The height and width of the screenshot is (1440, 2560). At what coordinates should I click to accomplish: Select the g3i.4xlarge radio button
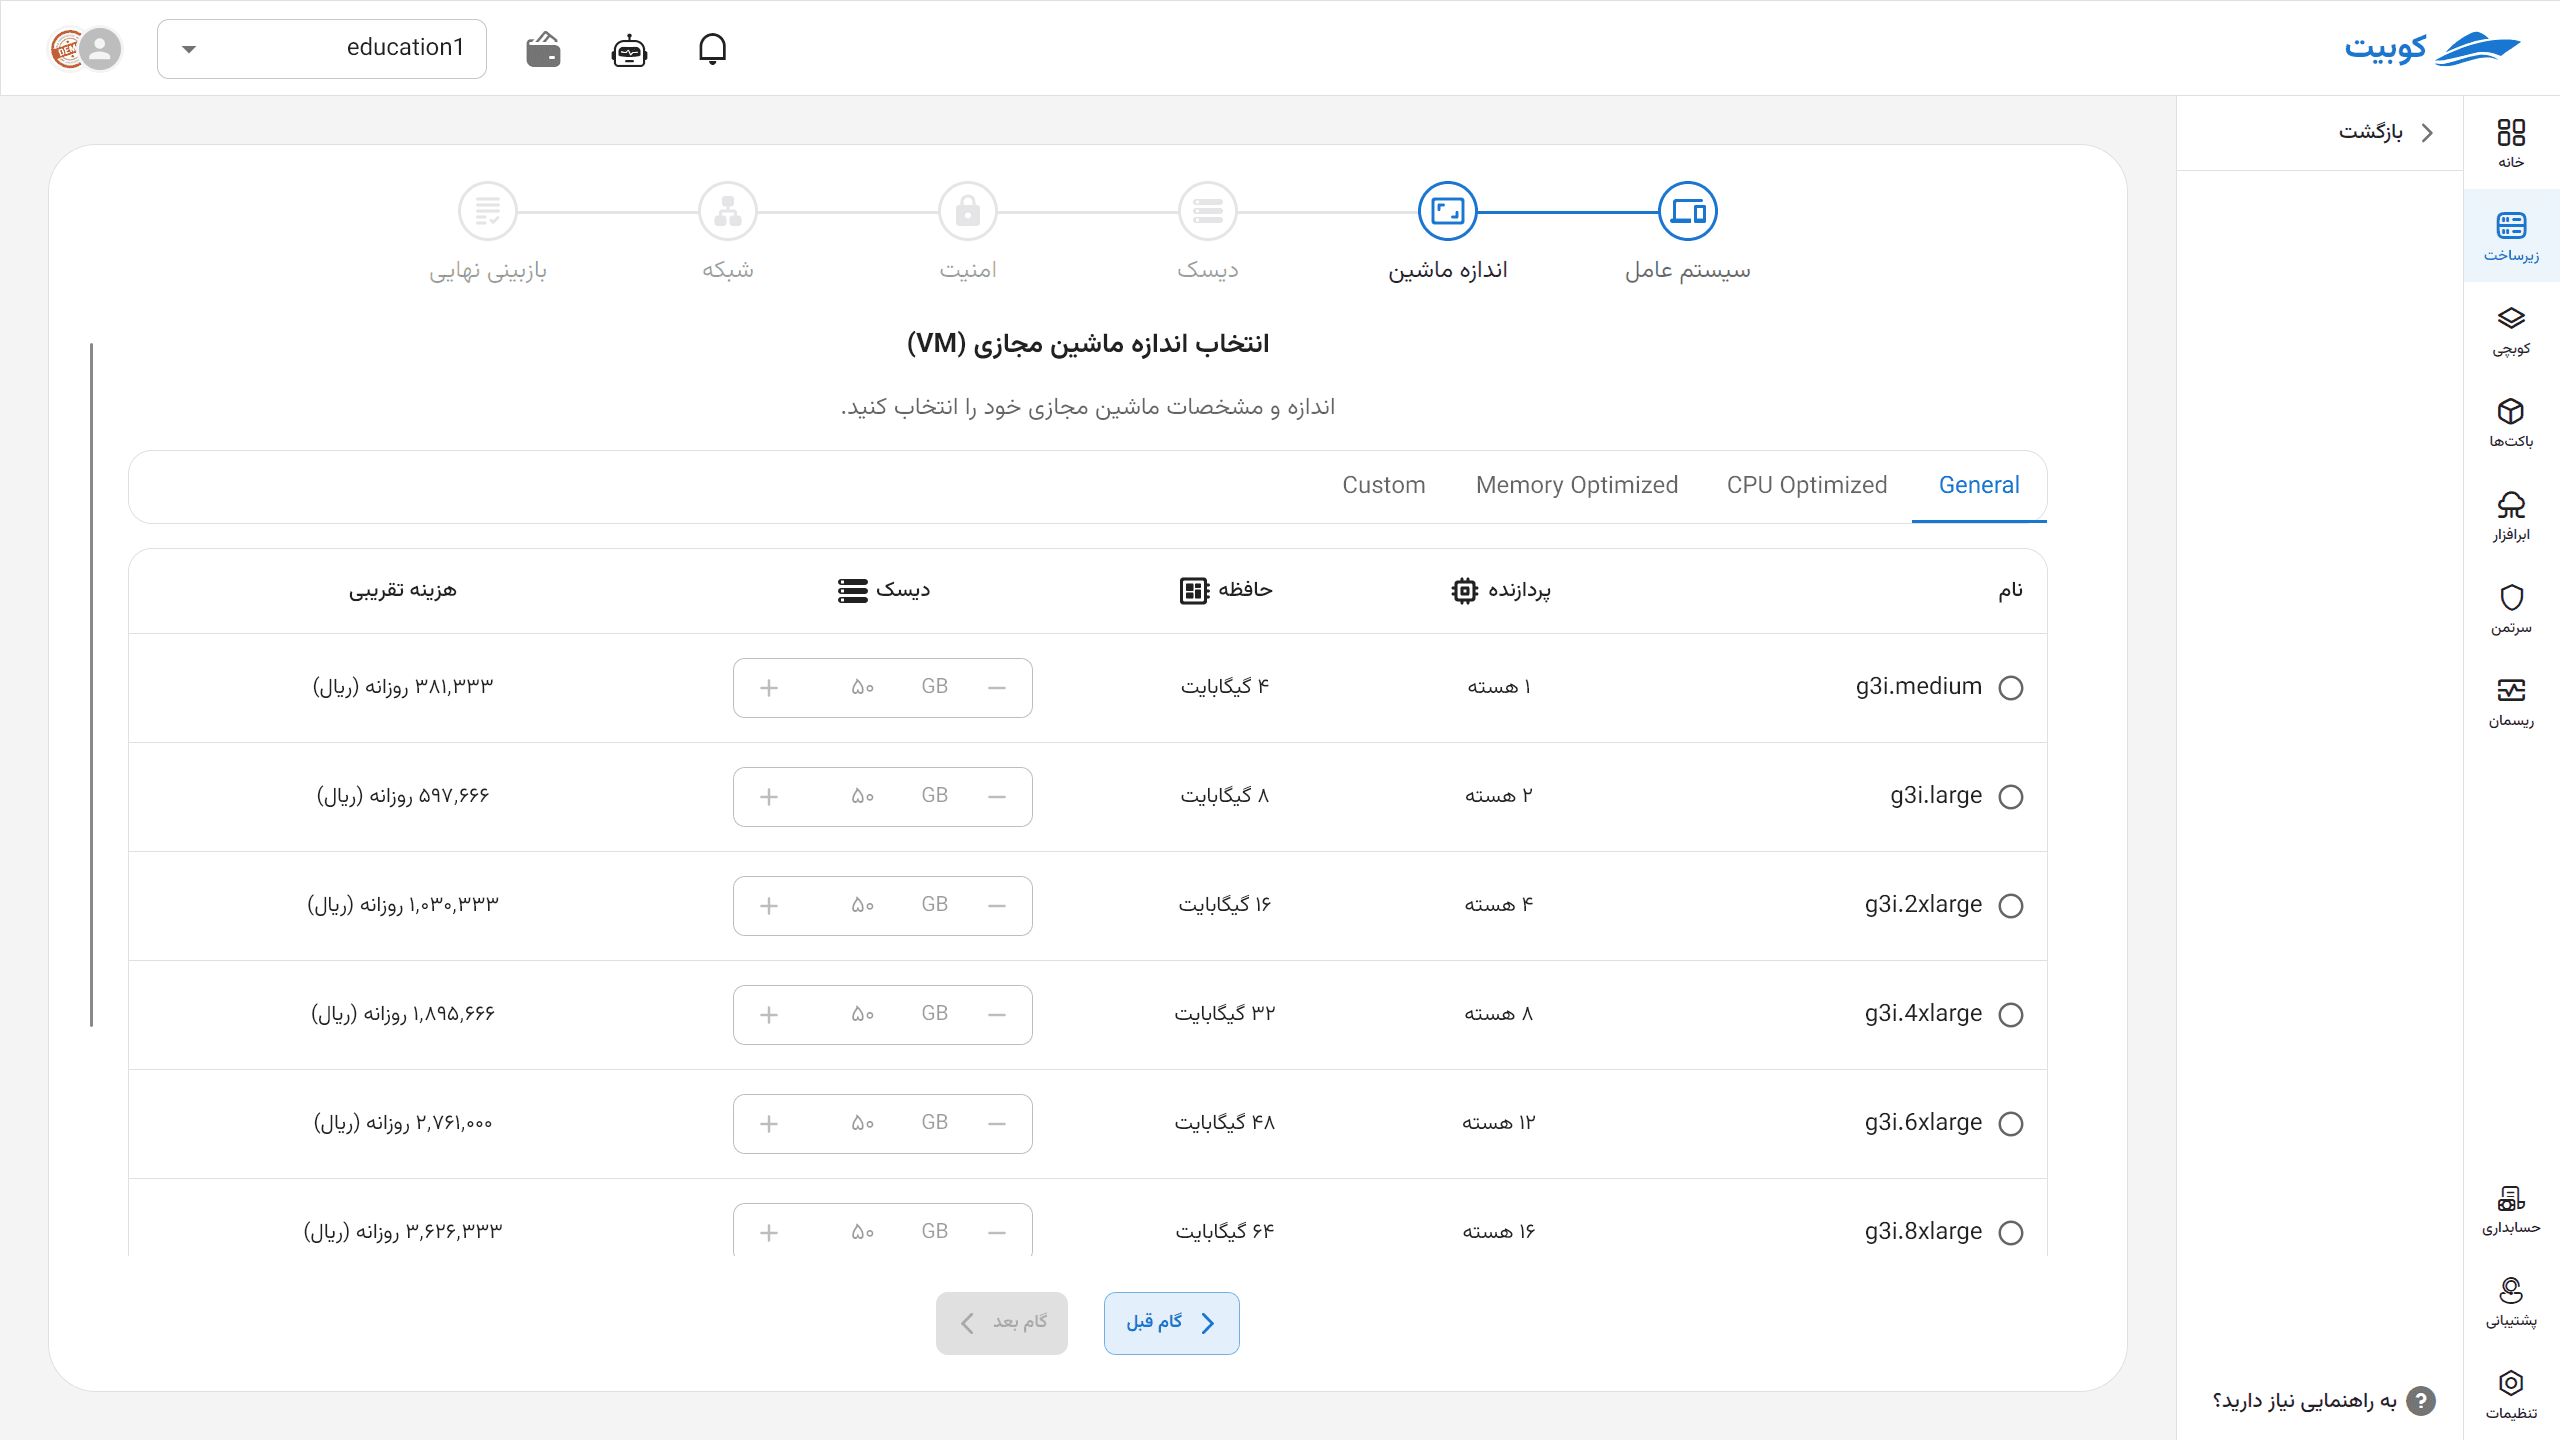(x=2011, y=1015)
